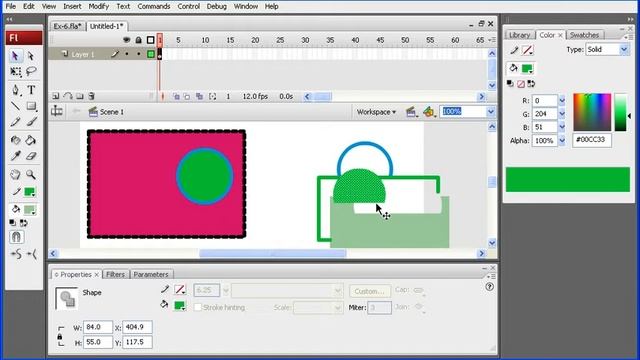The image size is (640, 360).
Task: Open the Edit Scene clapper icon
Action: coord(411,112)
